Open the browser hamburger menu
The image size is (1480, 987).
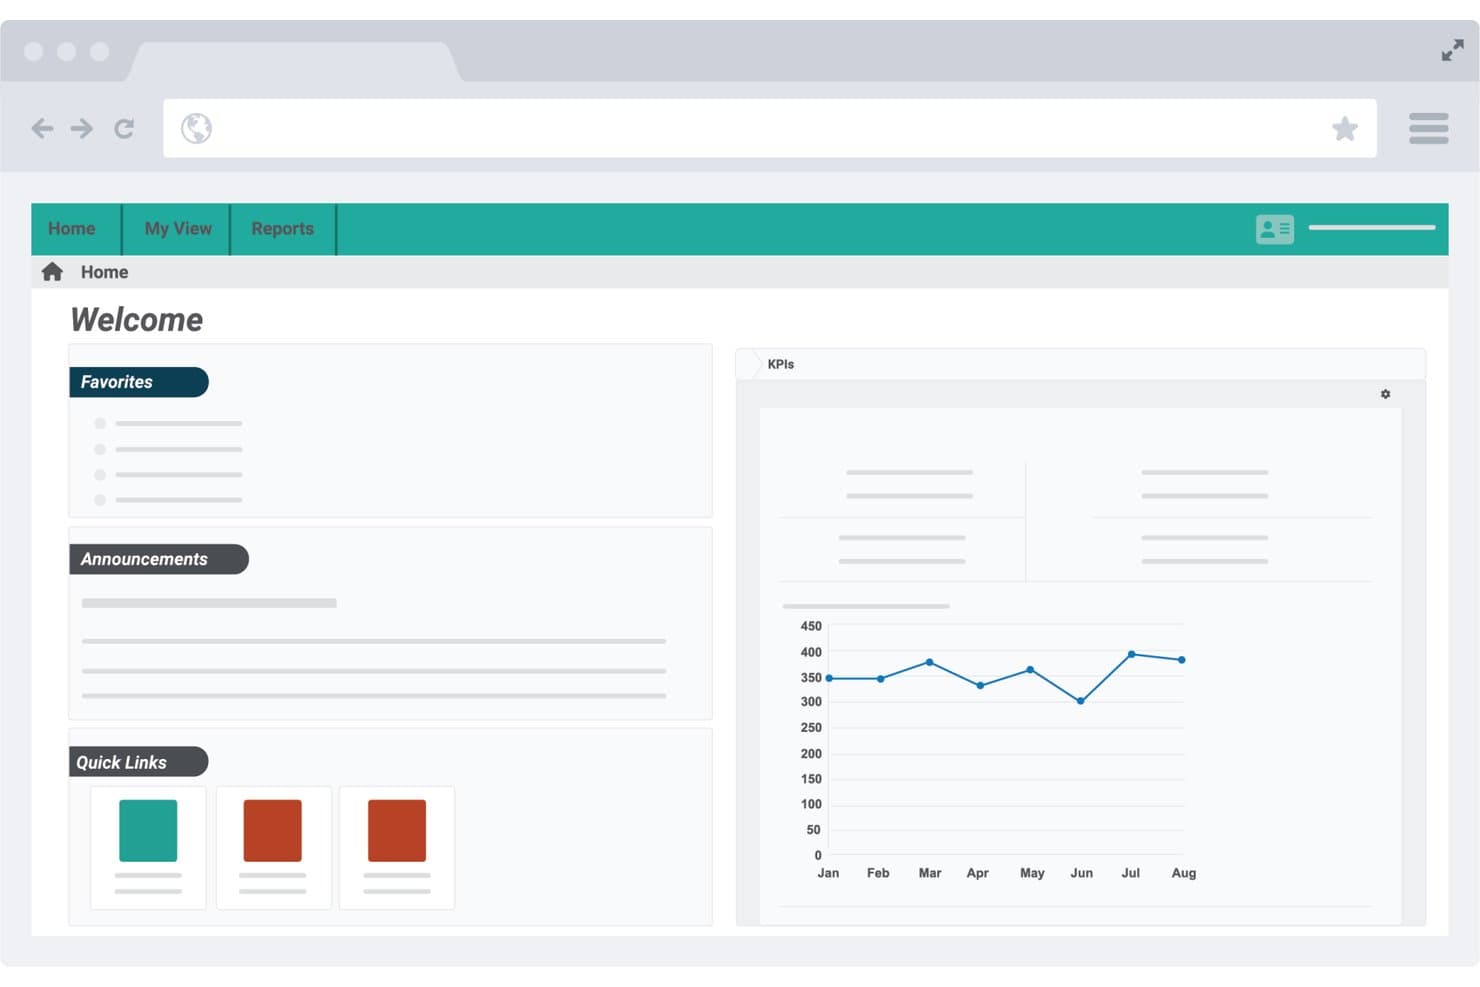1428,128
